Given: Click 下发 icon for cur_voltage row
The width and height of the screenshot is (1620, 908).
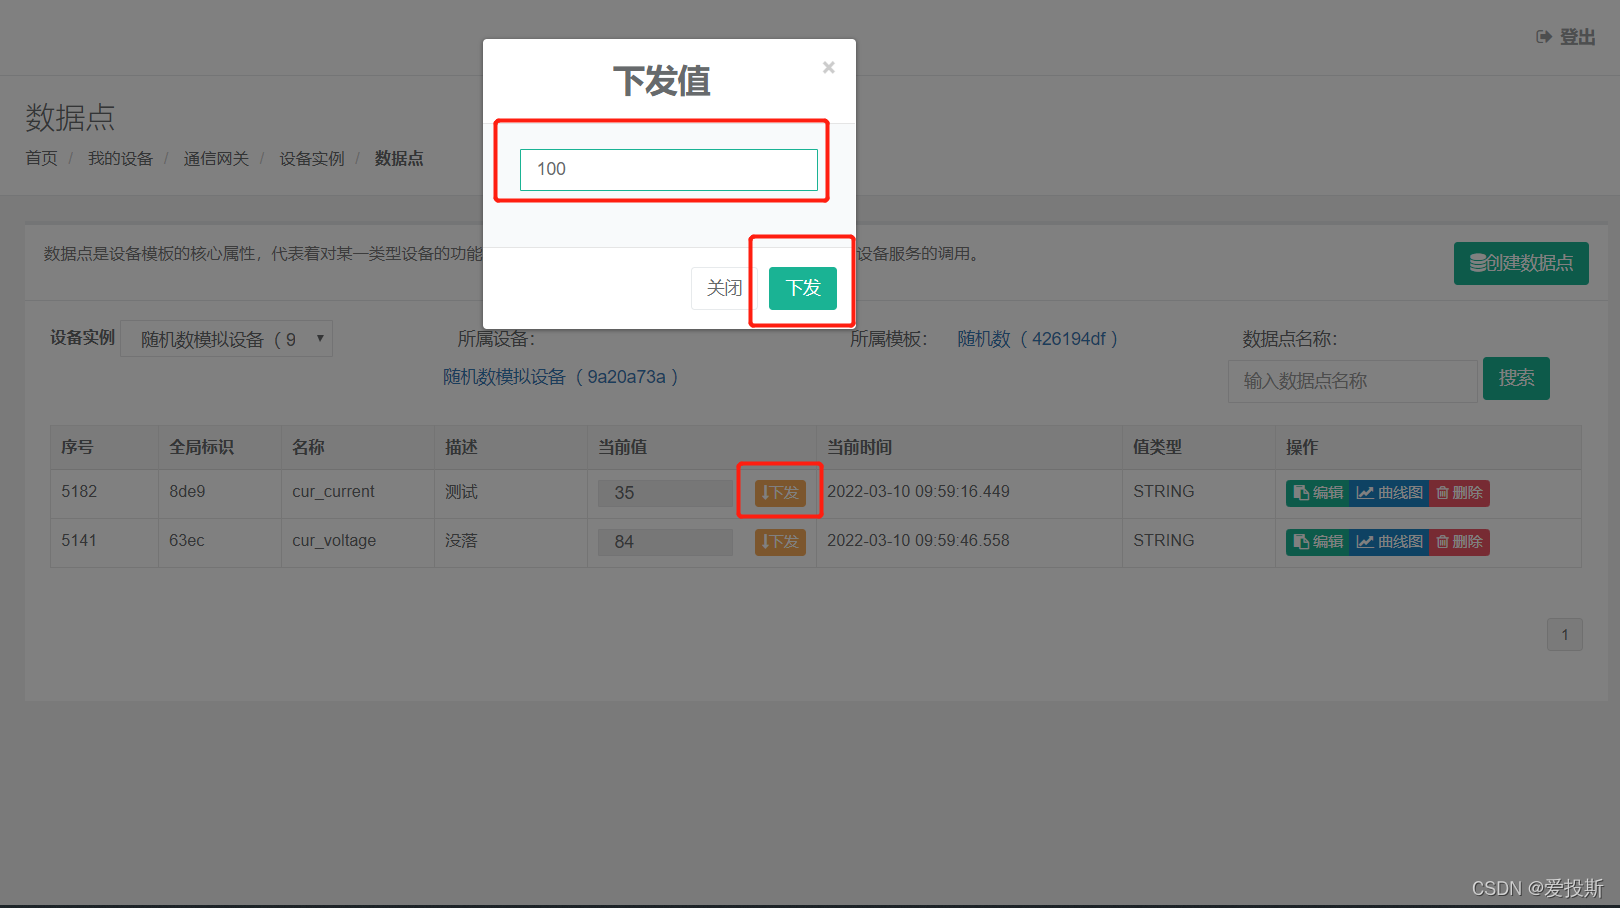Looking at the screenshot, I should click(x=780, y=541).
